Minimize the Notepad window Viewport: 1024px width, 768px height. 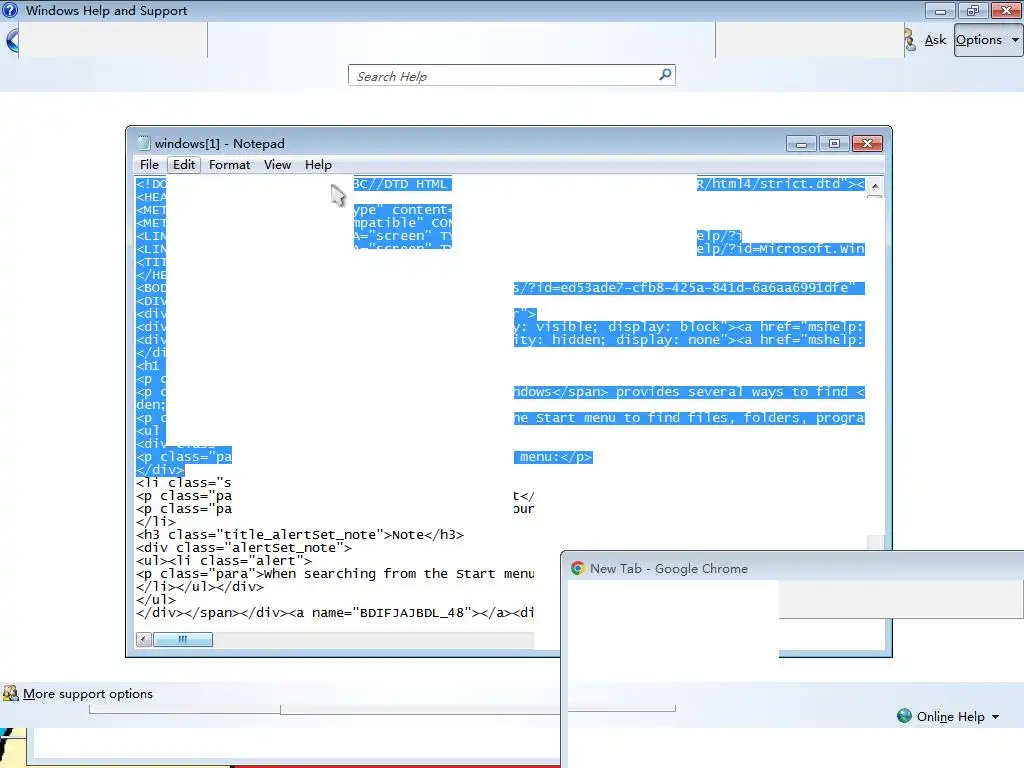(x=801, y=144)
